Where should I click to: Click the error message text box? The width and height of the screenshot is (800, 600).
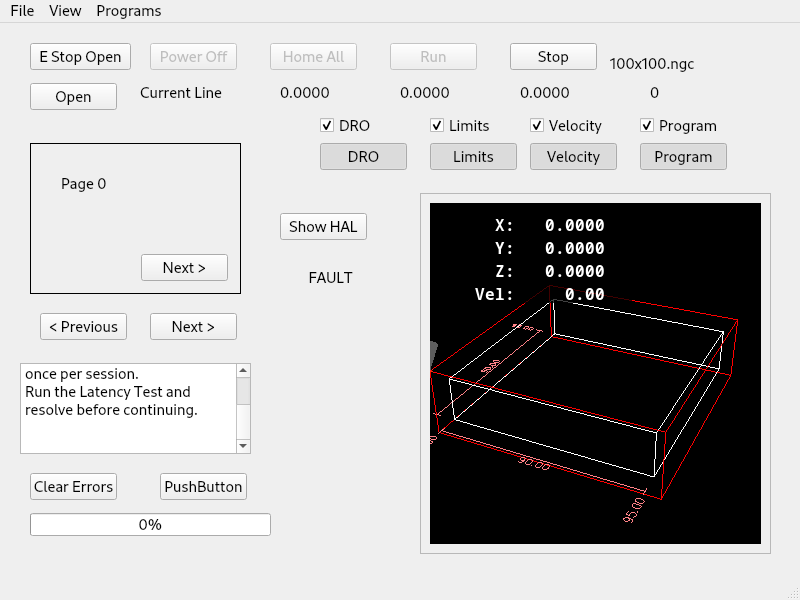(x=129, y=409)
